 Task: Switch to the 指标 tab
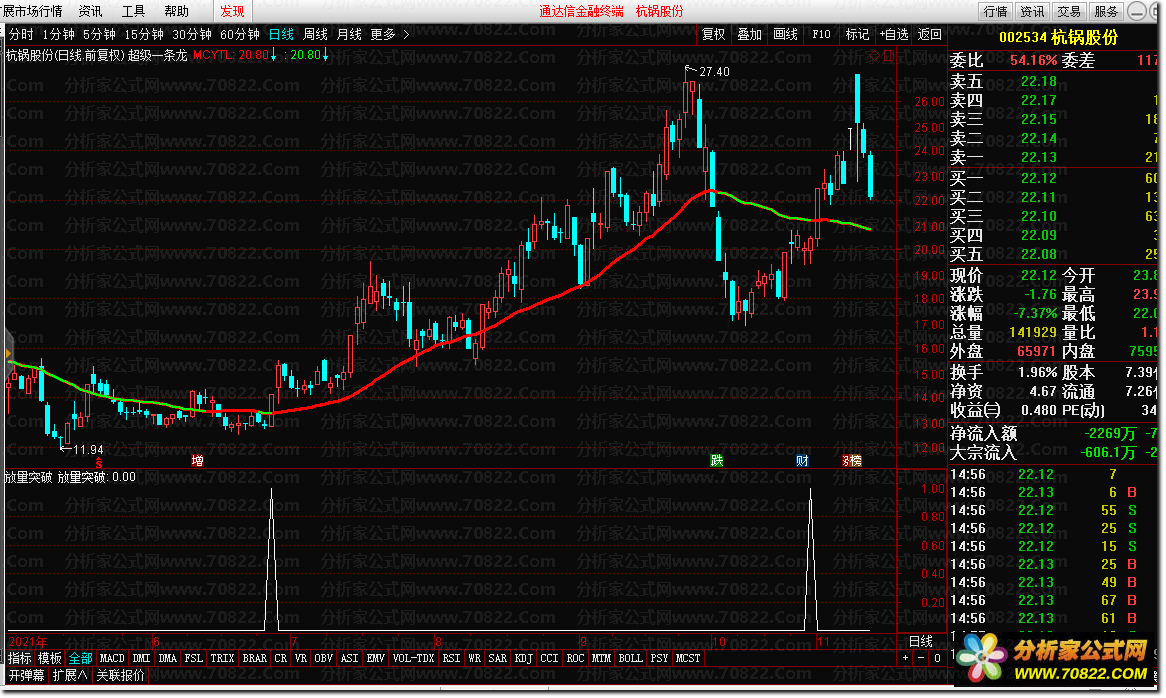(19, 658)
